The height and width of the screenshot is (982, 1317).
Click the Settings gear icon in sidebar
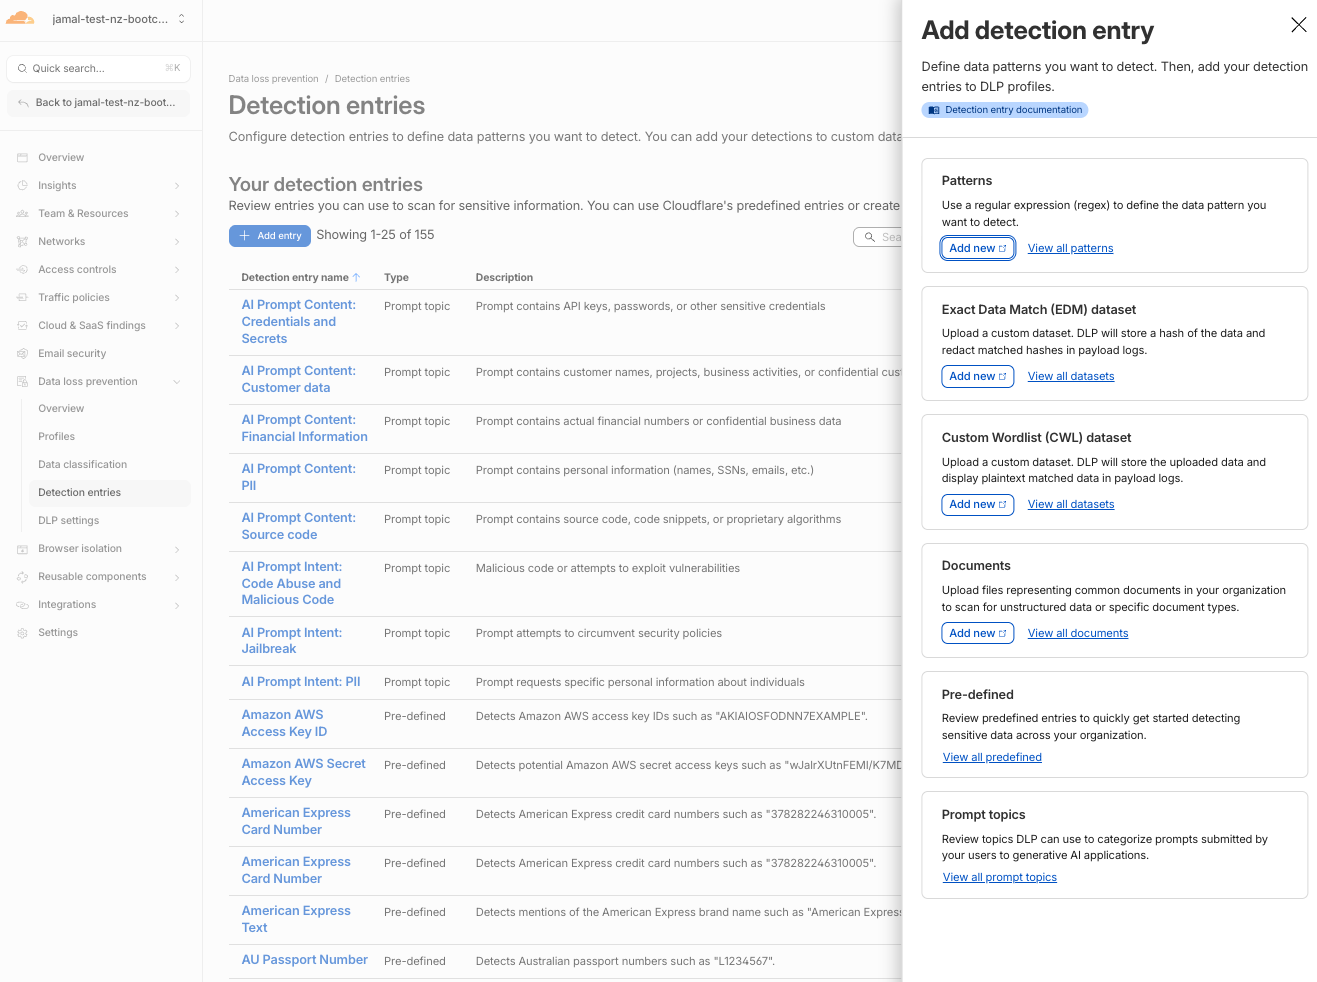[x=22, y=632]
